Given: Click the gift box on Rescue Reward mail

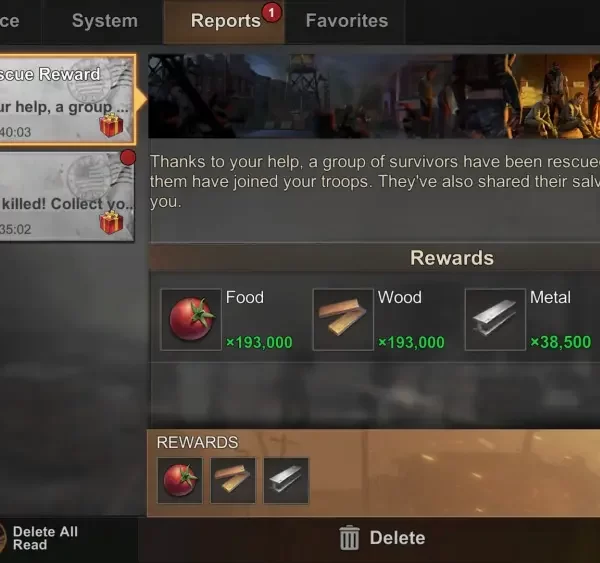Looking at the screenshot, I should click(111, 125).
